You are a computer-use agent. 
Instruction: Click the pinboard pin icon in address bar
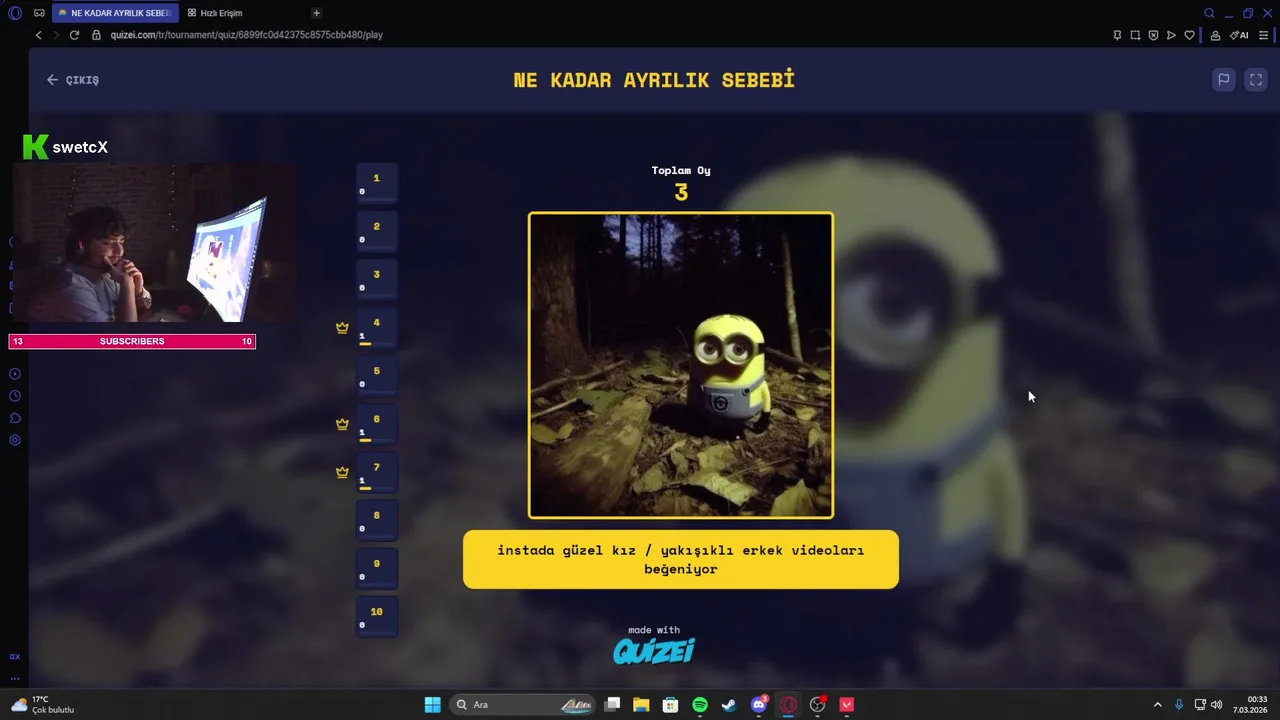(1117, 35)
